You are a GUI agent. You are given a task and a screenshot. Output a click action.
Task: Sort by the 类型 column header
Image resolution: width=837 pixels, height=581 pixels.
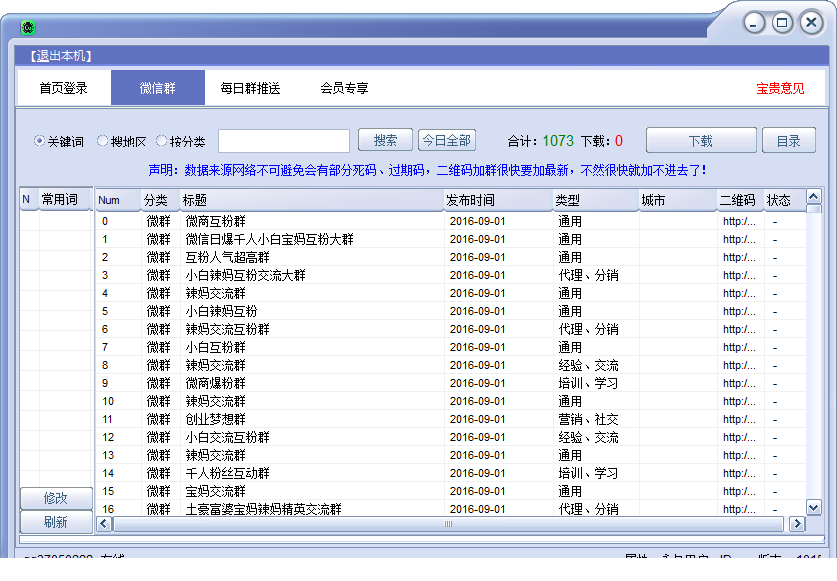(595, 200)
